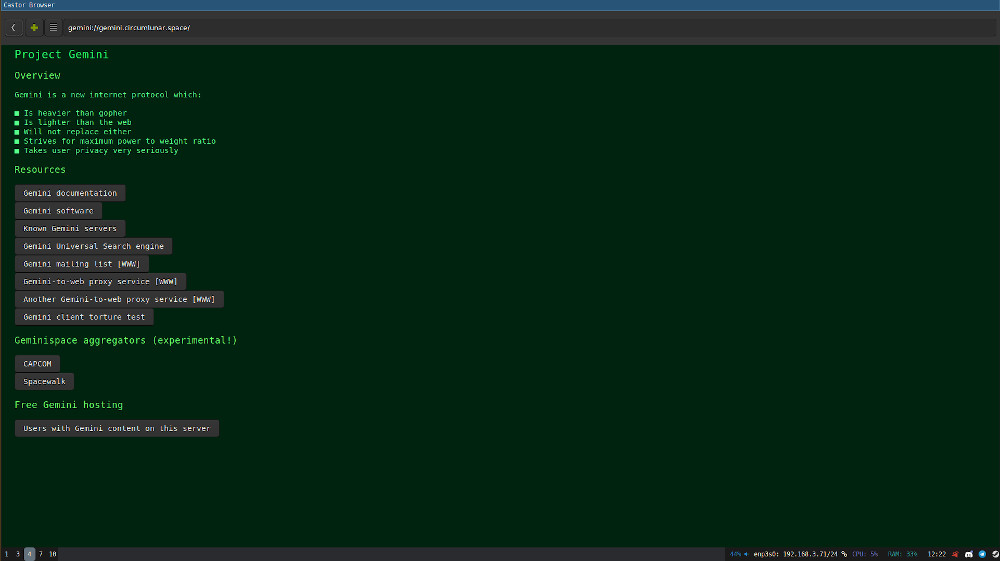
Task: Click the bullet 'Will not replace either'
Action: 78,132
